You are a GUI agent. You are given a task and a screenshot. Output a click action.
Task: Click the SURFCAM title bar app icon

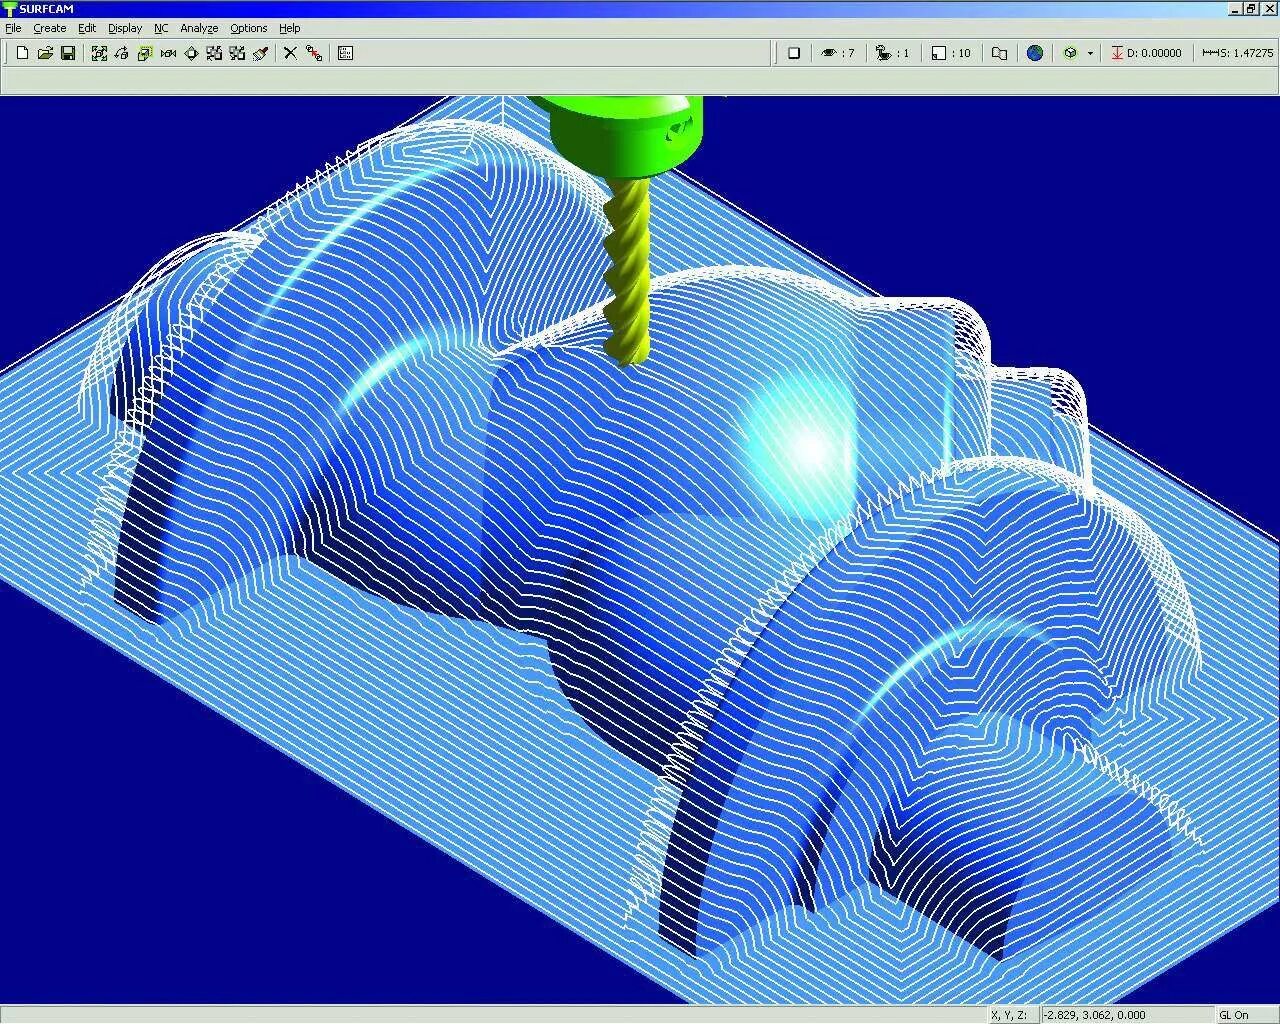[x=10, y=9]
